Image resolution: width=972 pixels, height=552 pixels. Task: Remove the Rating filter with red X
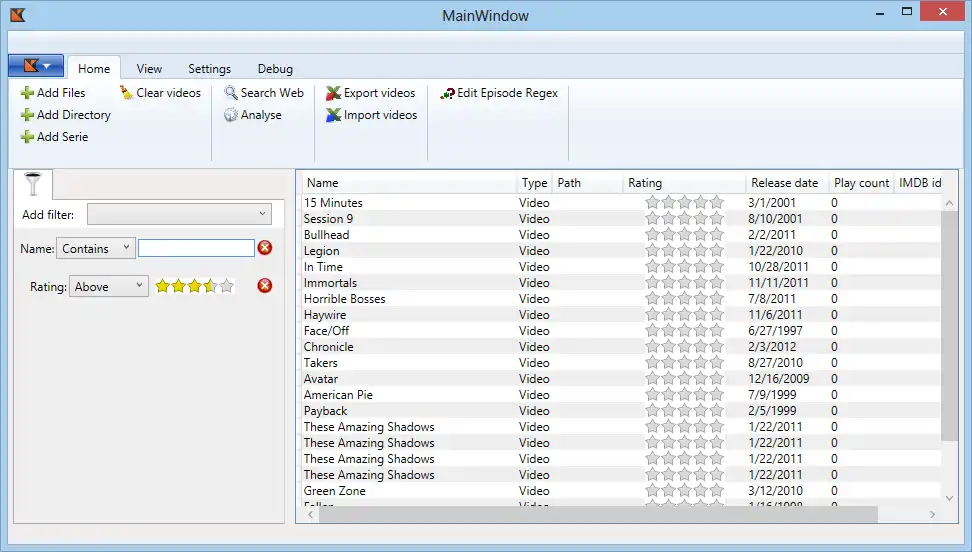(x=264, y=286)
